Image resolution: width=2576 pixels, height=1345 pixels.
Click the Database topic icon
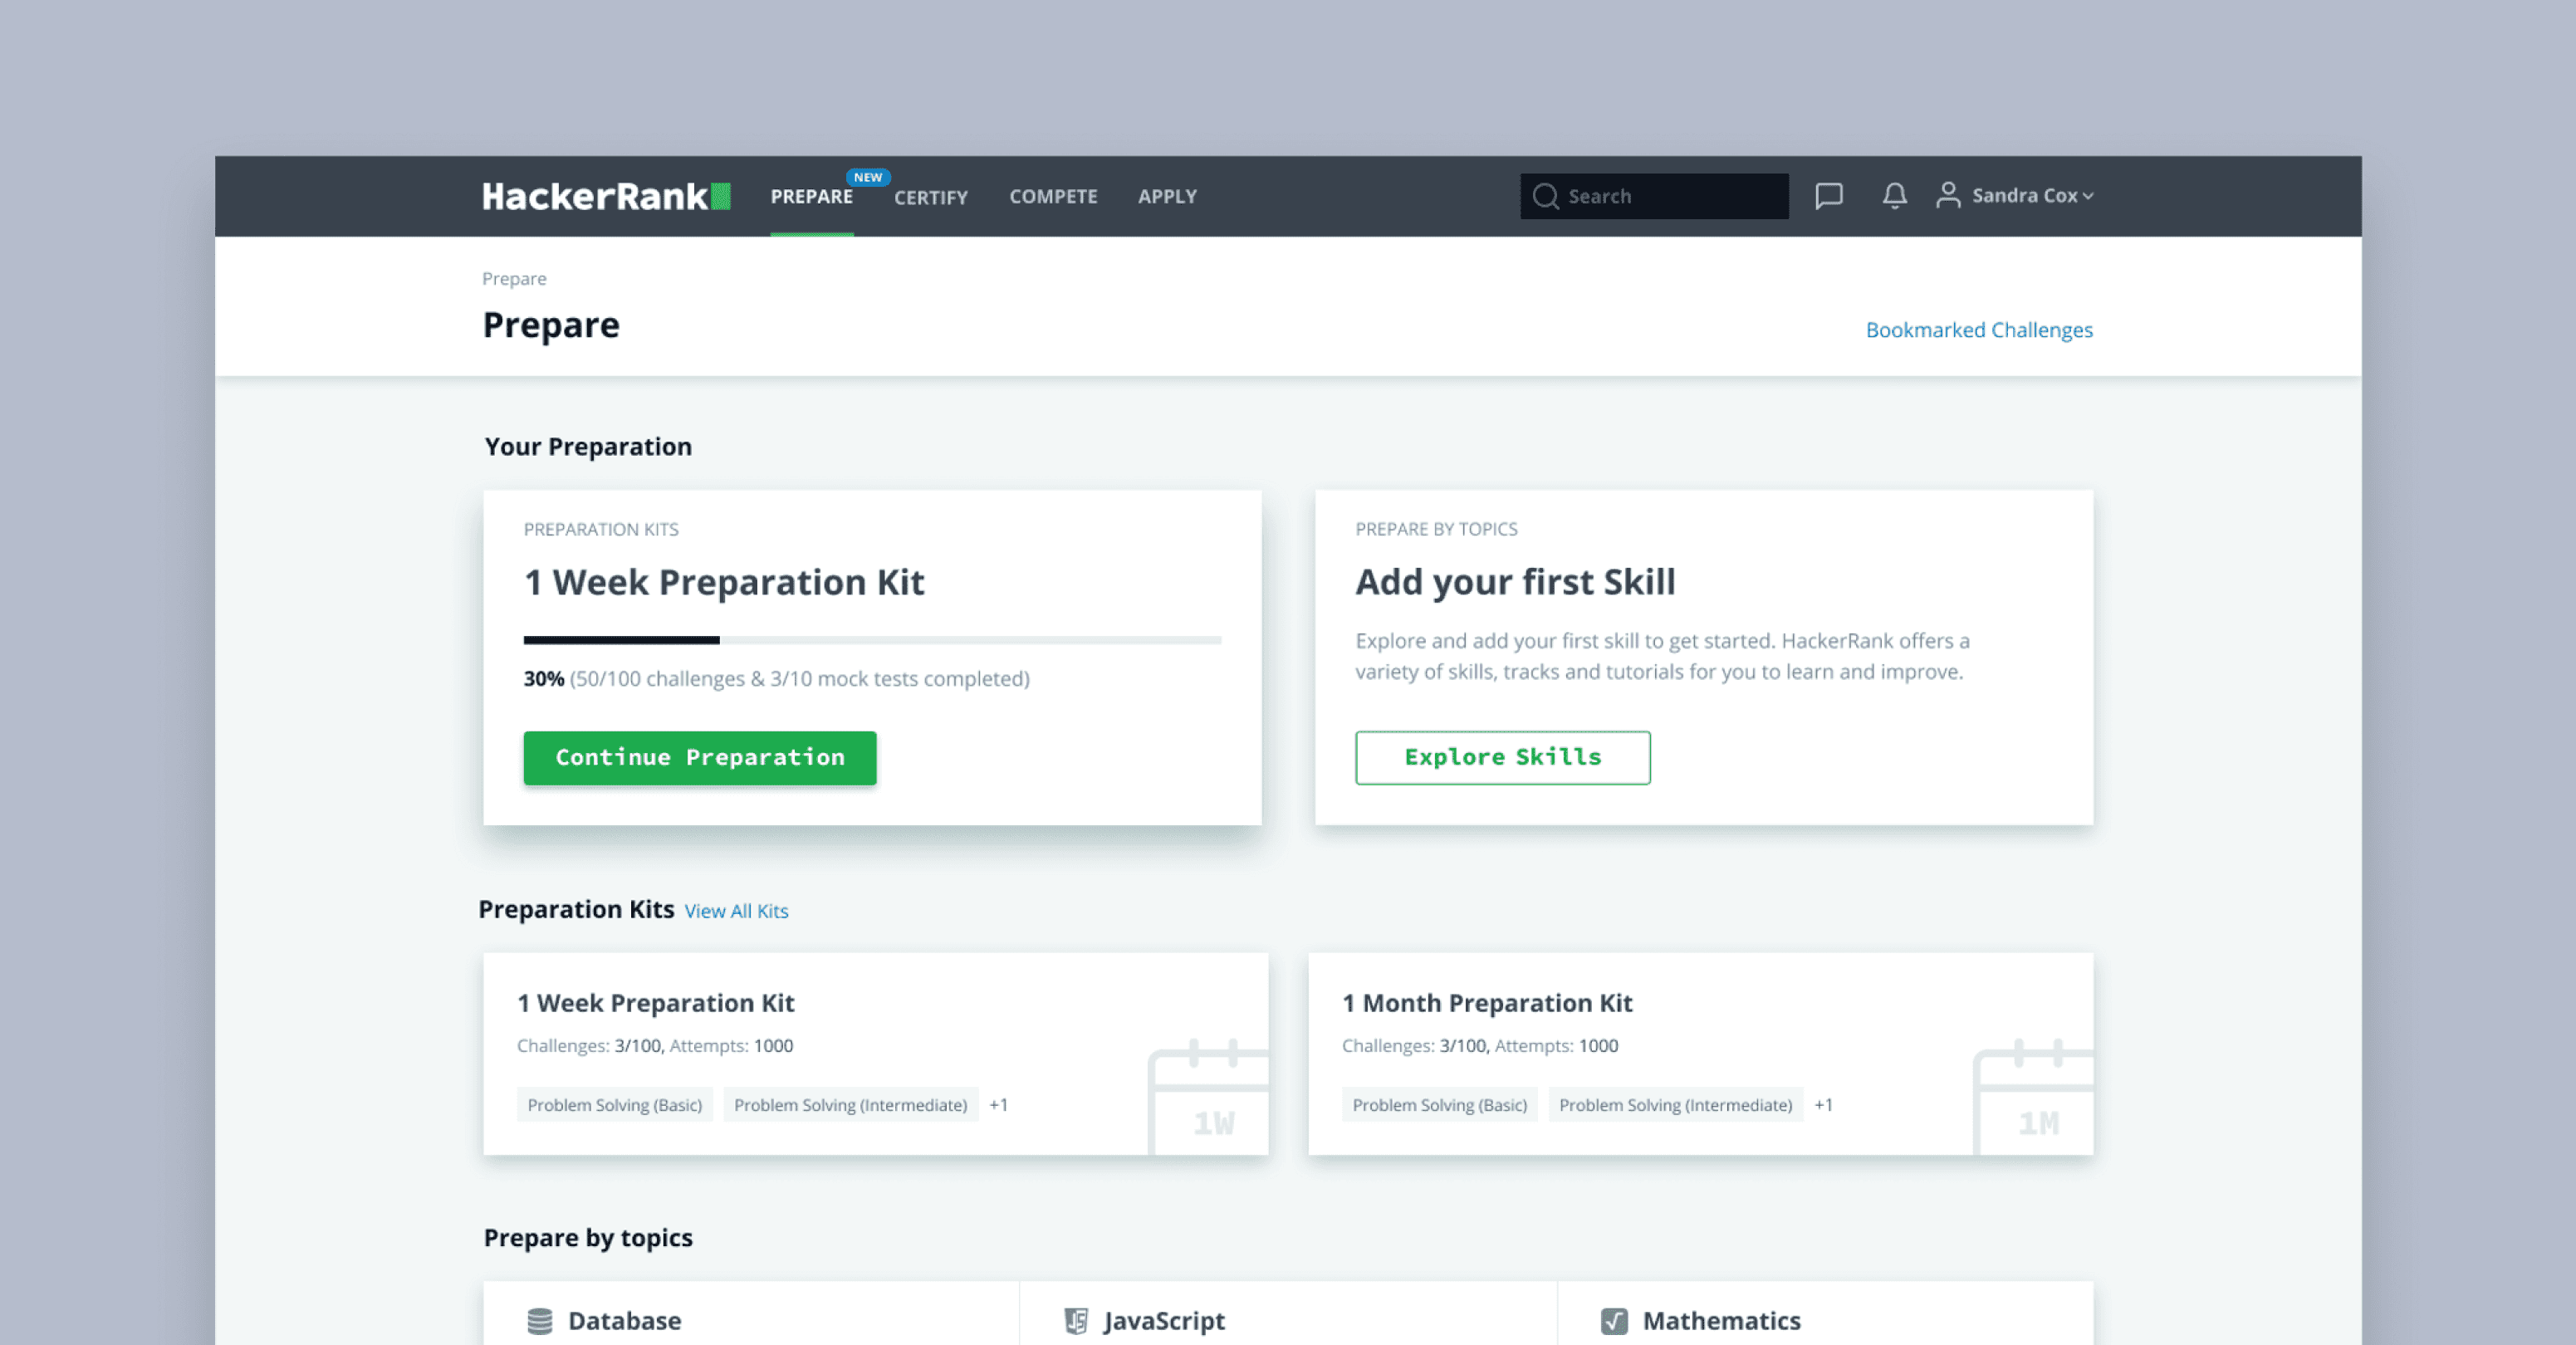(x=540, y=1321)
